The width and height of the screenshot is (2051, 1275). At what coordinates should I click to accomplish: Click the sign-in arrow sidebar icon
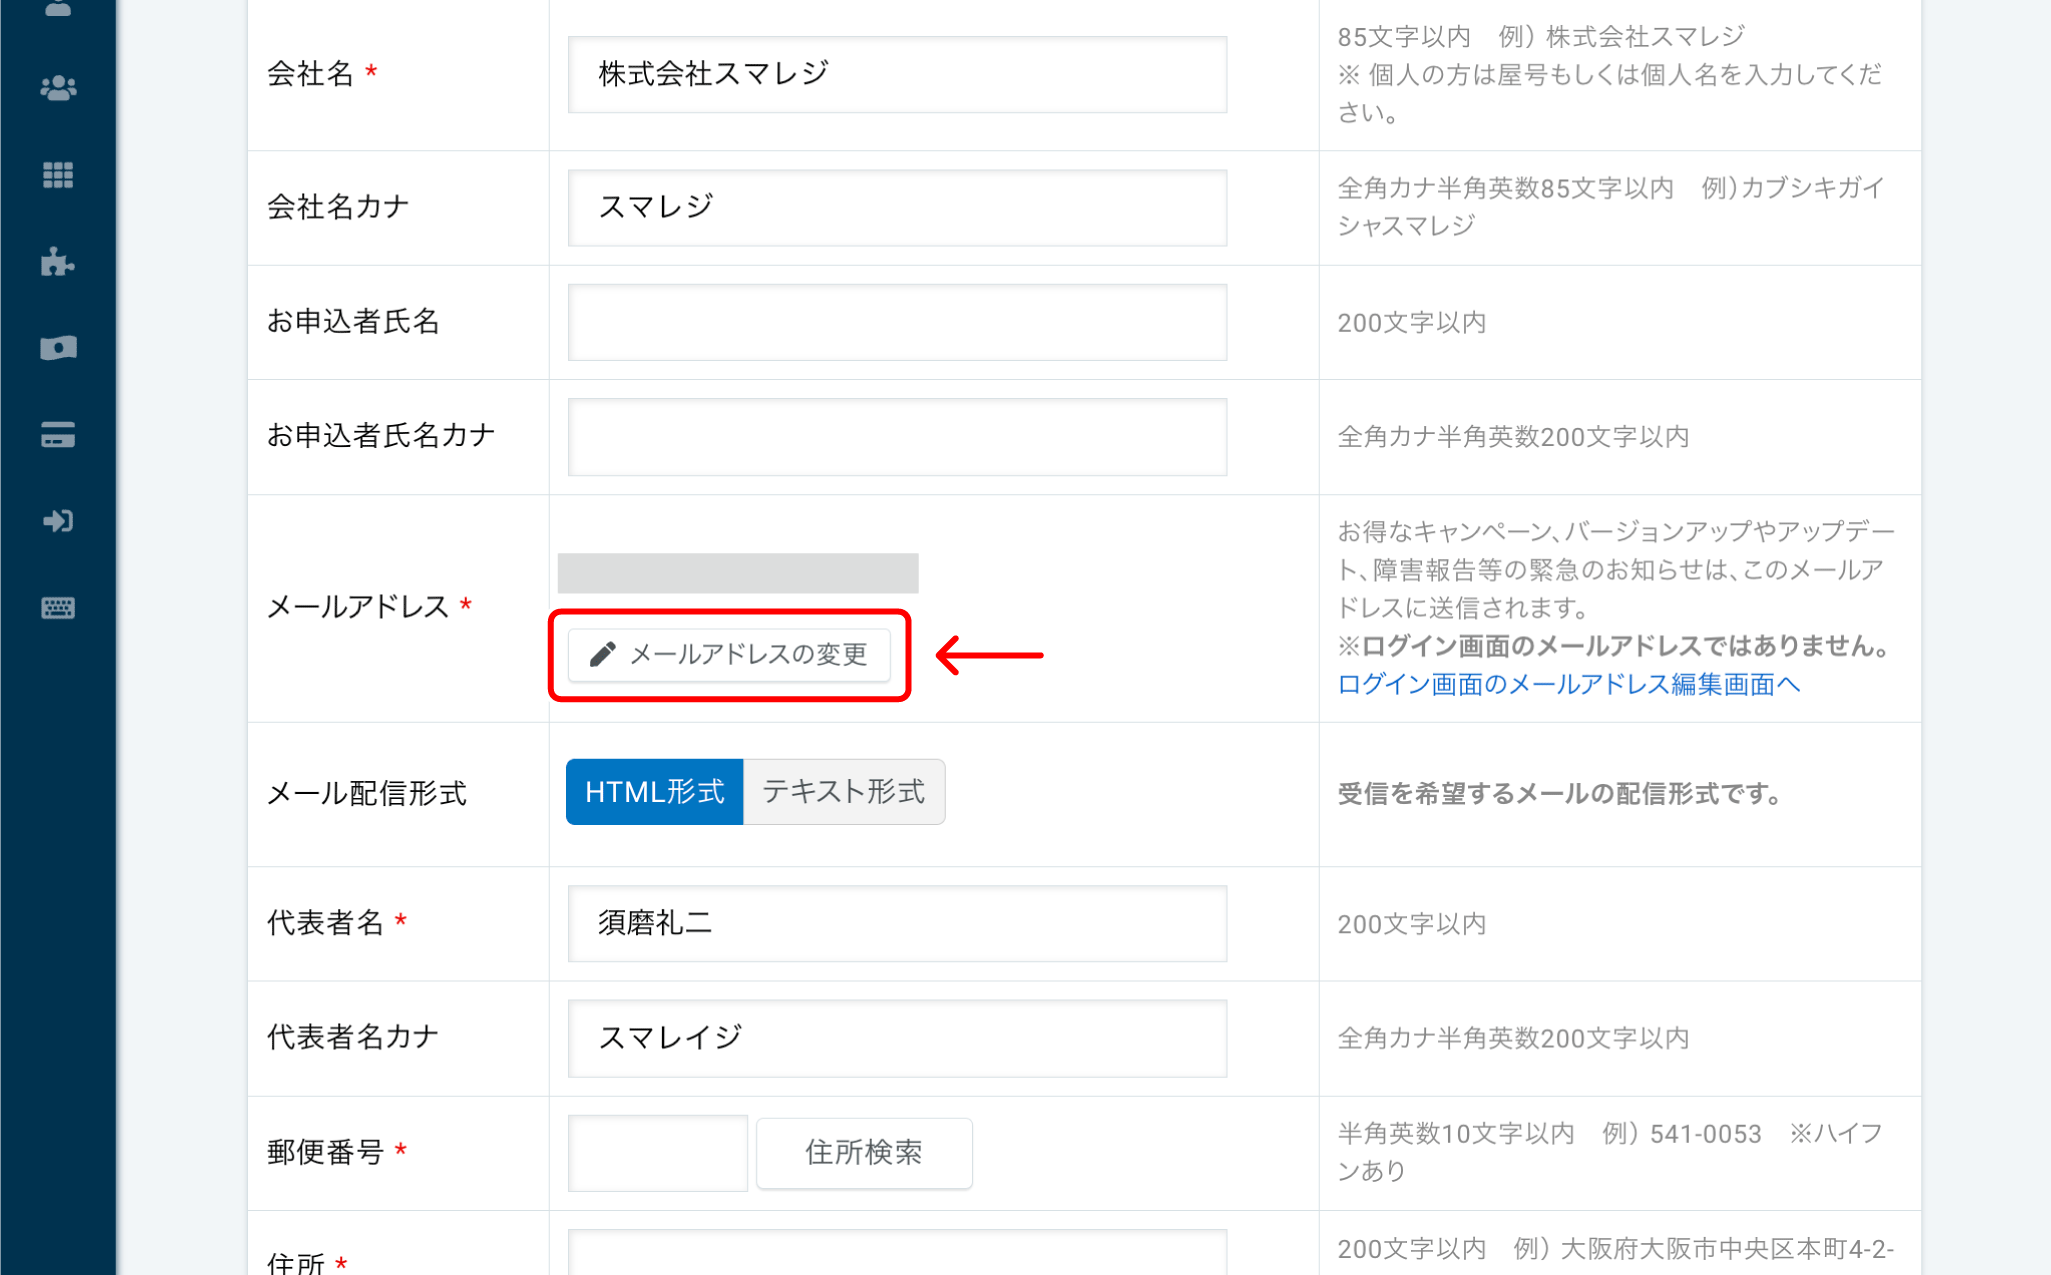point(58,521)
